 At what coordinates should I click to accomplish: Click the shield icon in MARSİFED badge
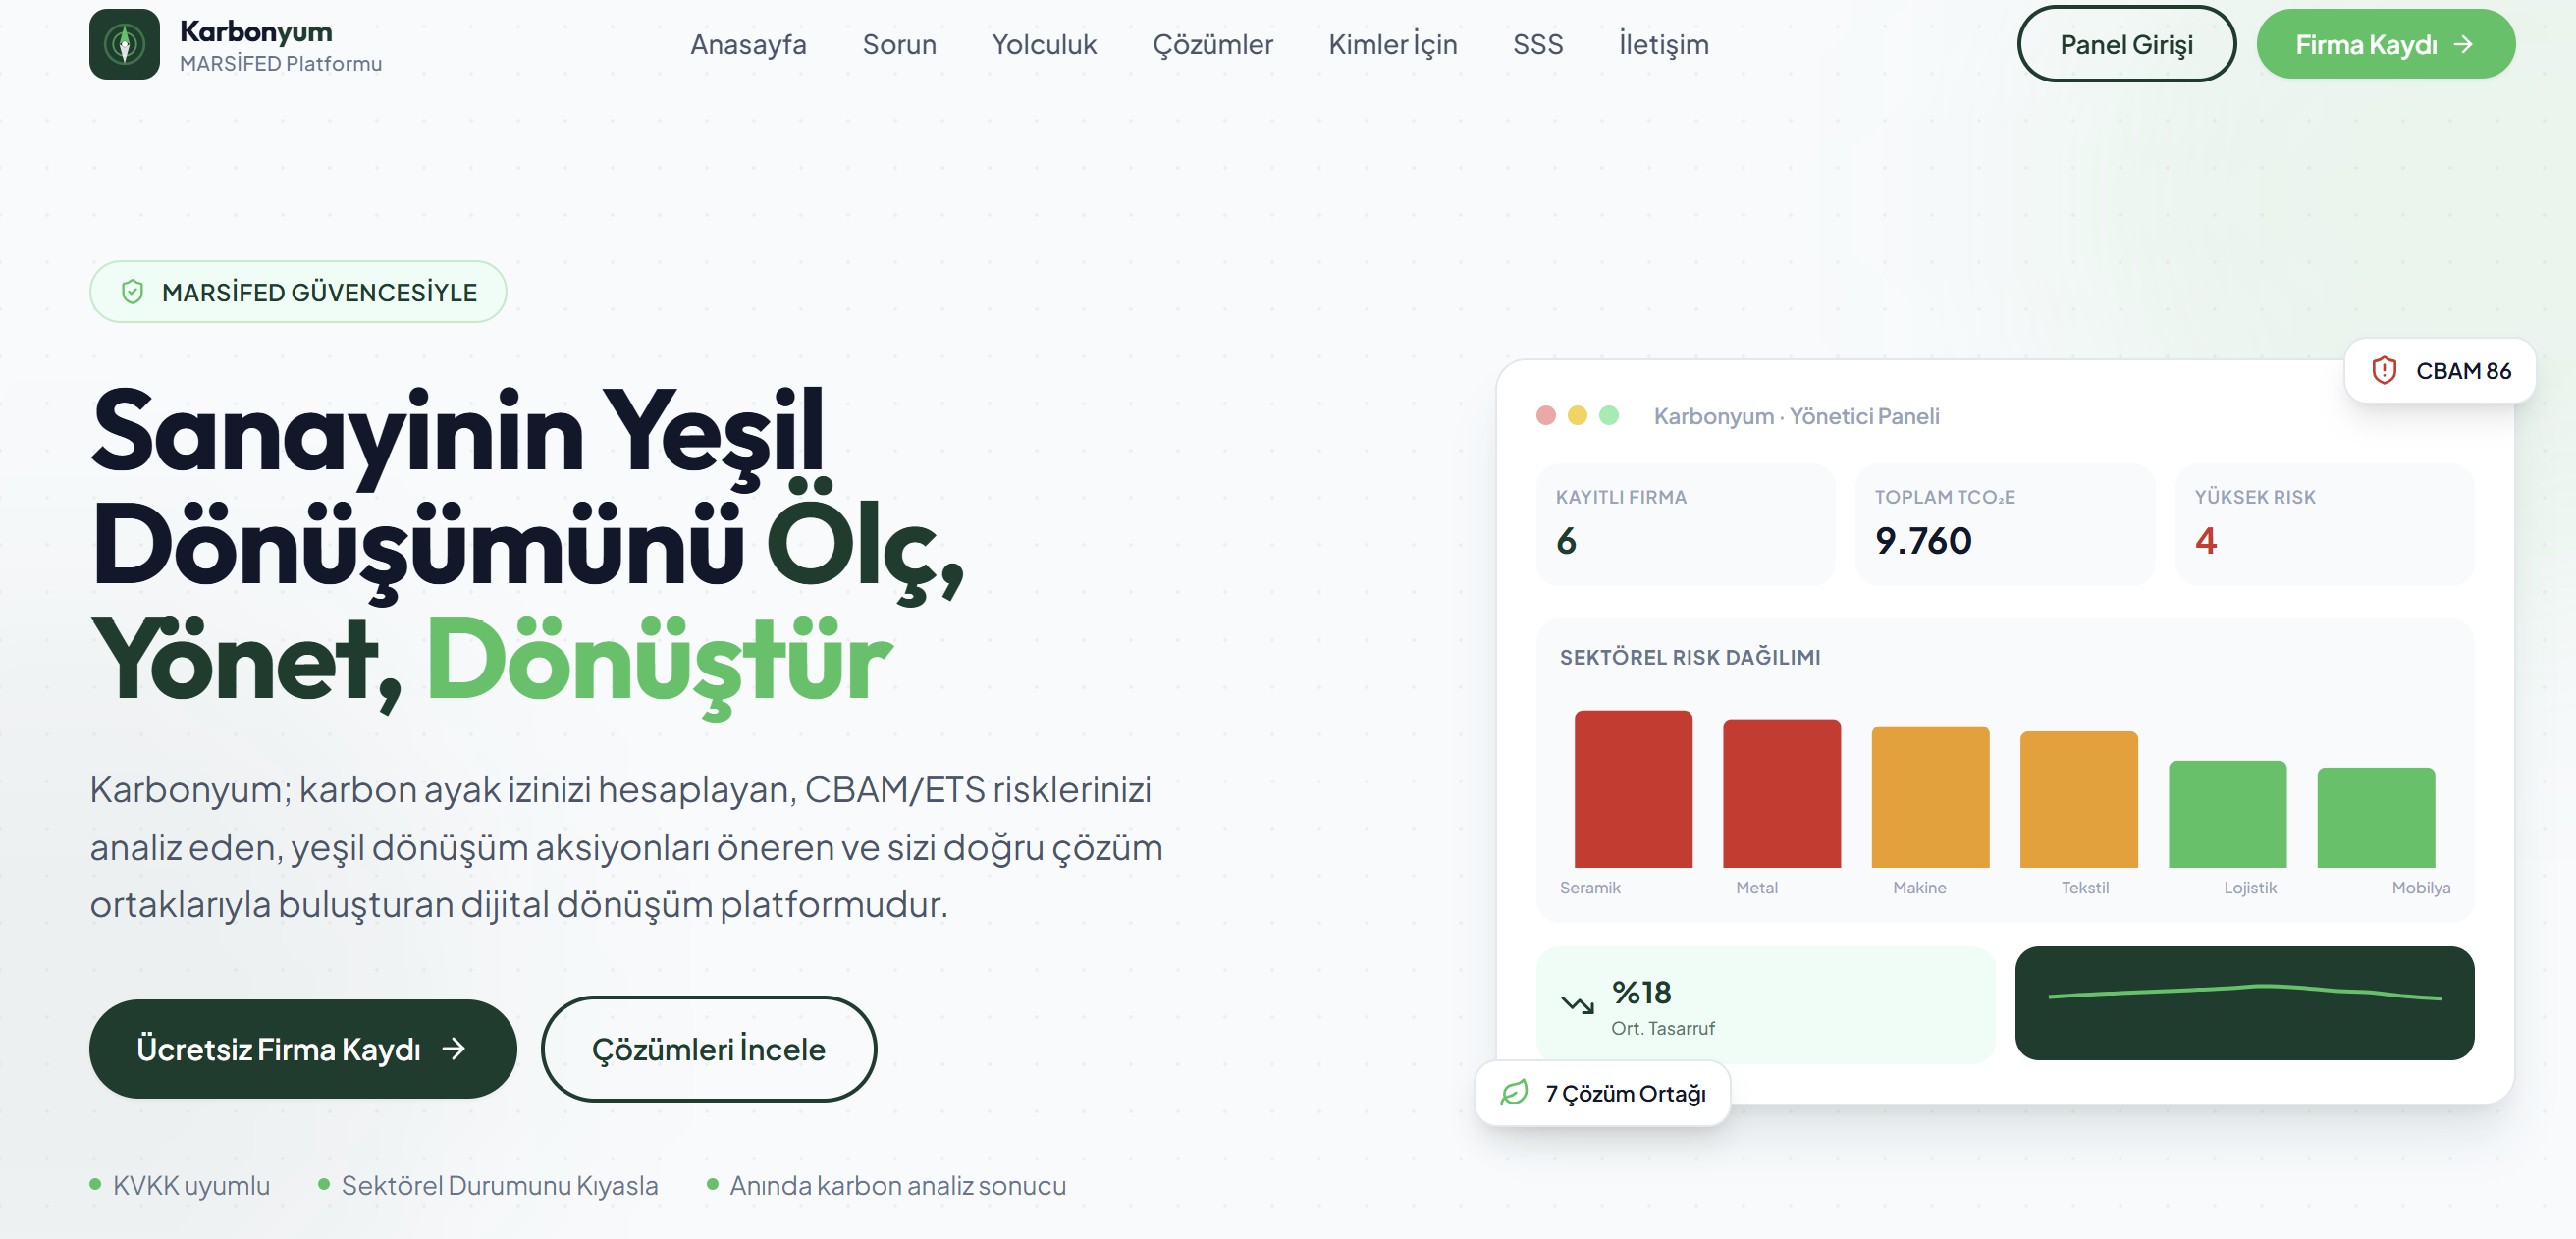[x=132, y=292]
